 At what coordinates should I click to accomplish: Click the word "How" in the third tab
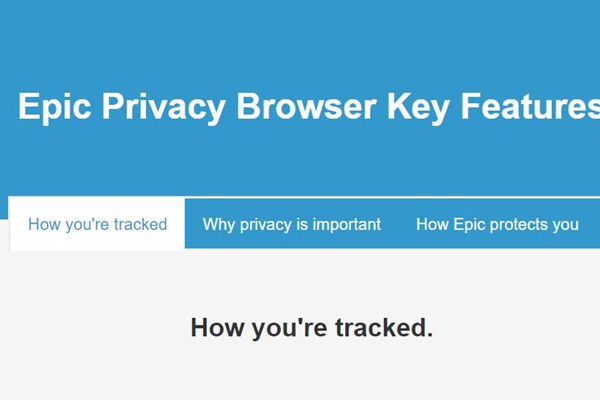click(x=433, y=224)
